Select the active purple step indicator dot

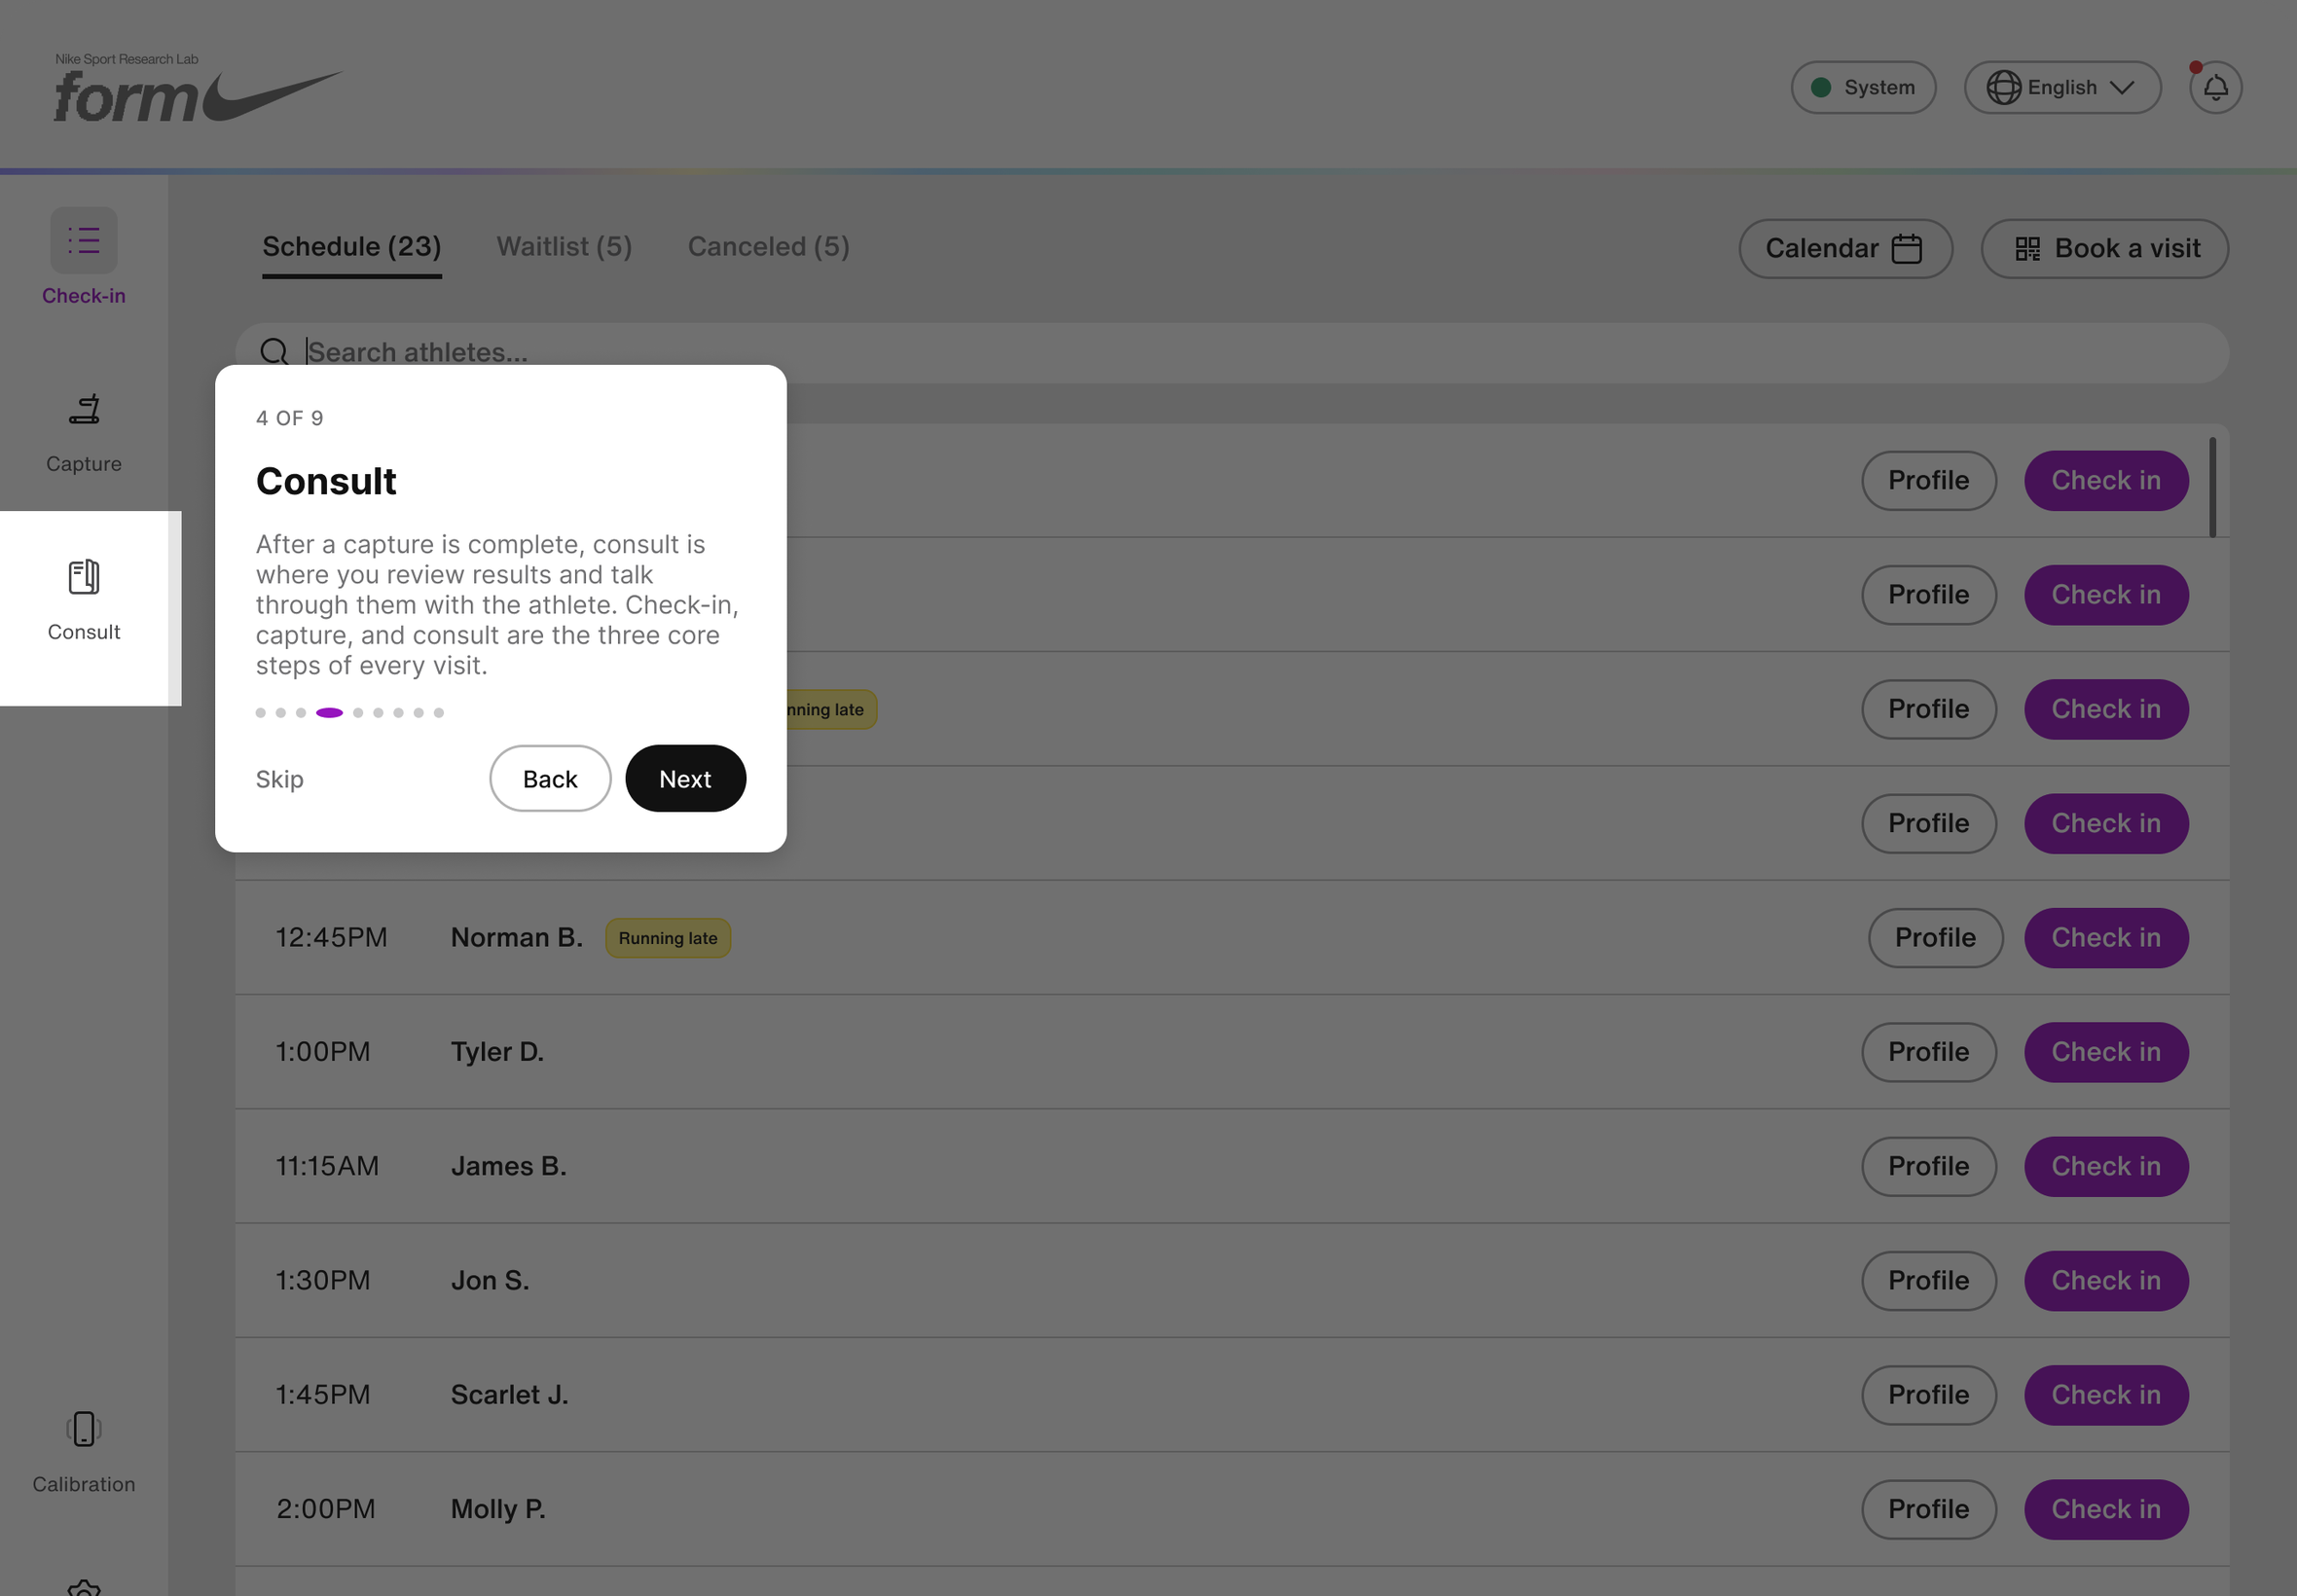coord(329,713)
